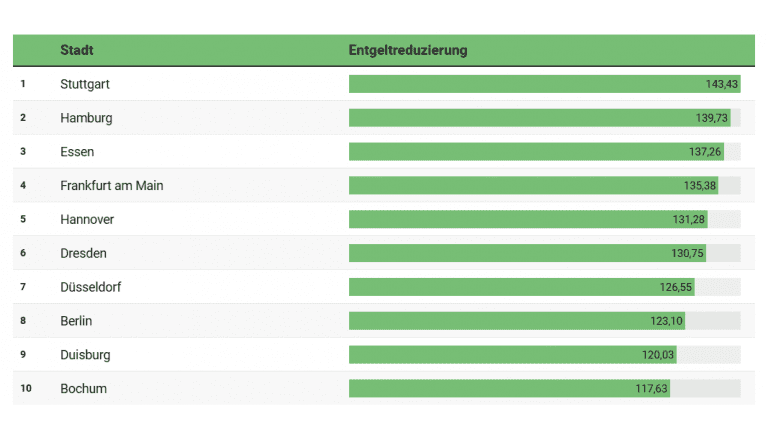Select the Berlin row label

point(76,321)
